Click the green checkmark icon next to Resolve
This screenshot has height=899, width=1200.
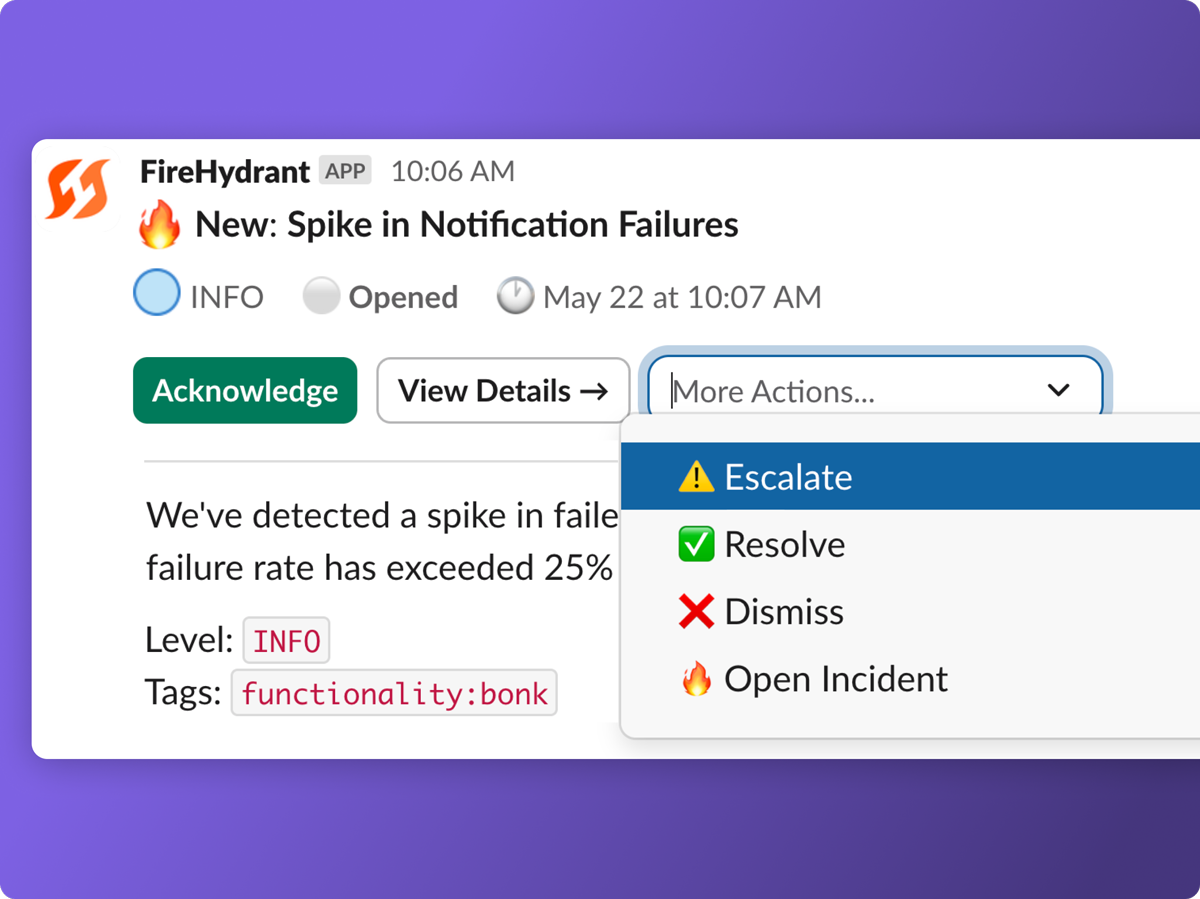coord(696,544)
